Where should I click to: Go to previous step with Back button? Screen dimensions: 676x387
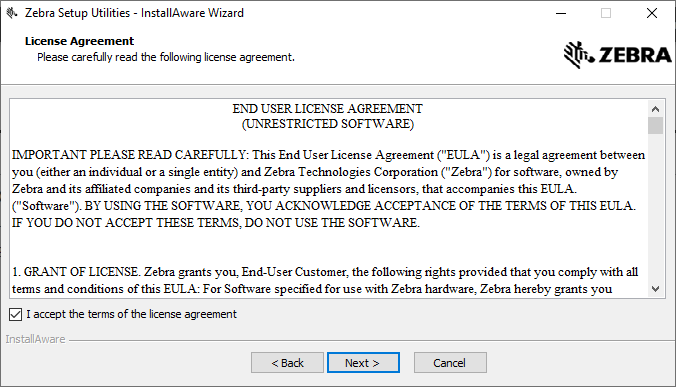pyautogui.click(x=287, y=363)
